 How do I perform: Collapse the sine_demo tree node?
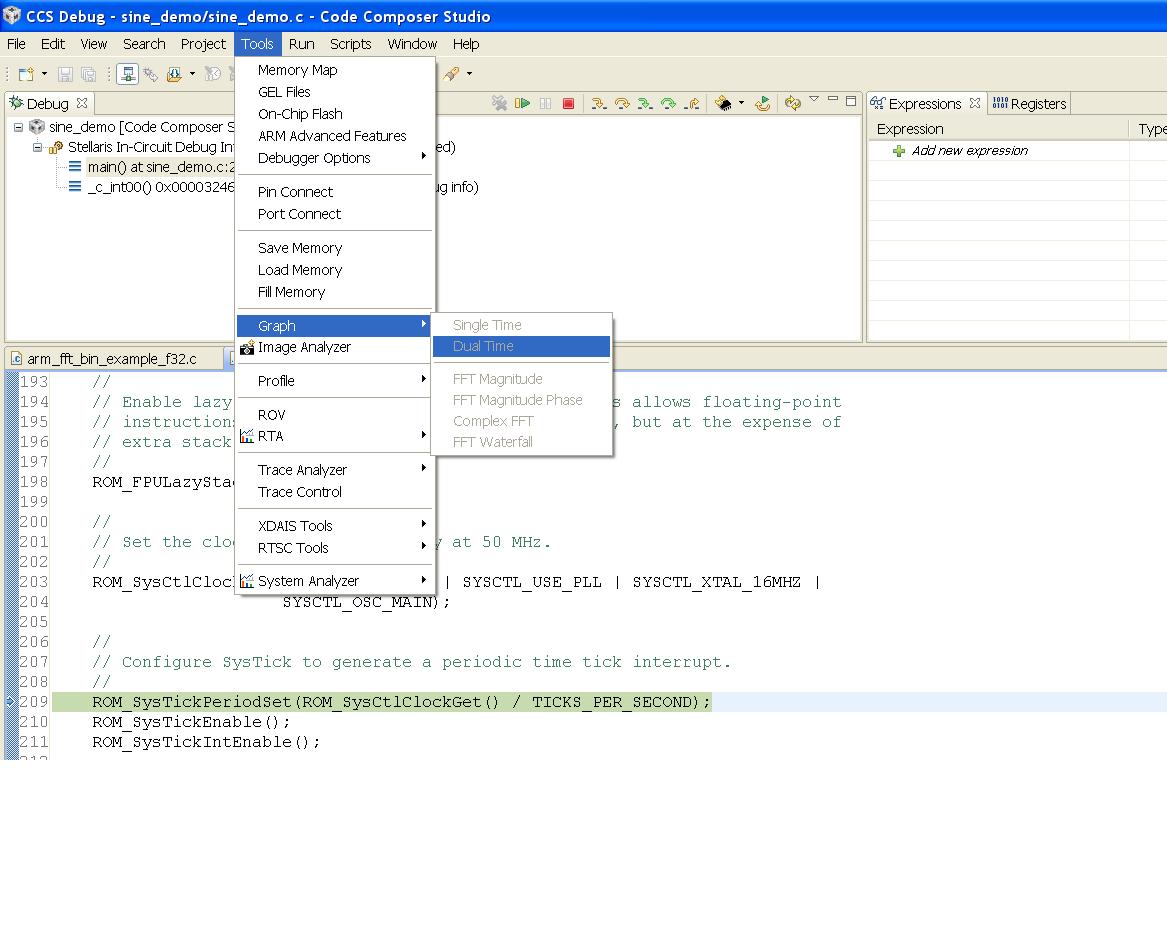click(x=18, y=127)
